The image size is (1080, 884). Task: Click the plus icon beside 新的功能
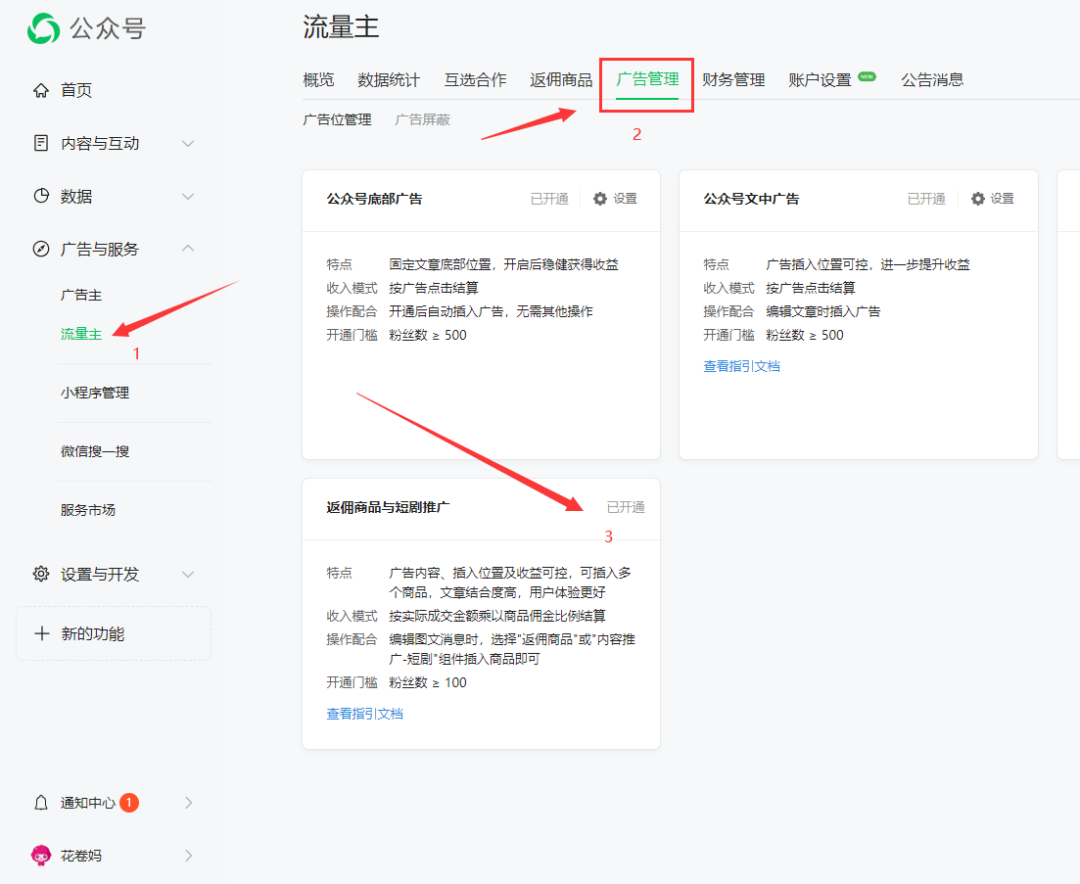(42, 633)
